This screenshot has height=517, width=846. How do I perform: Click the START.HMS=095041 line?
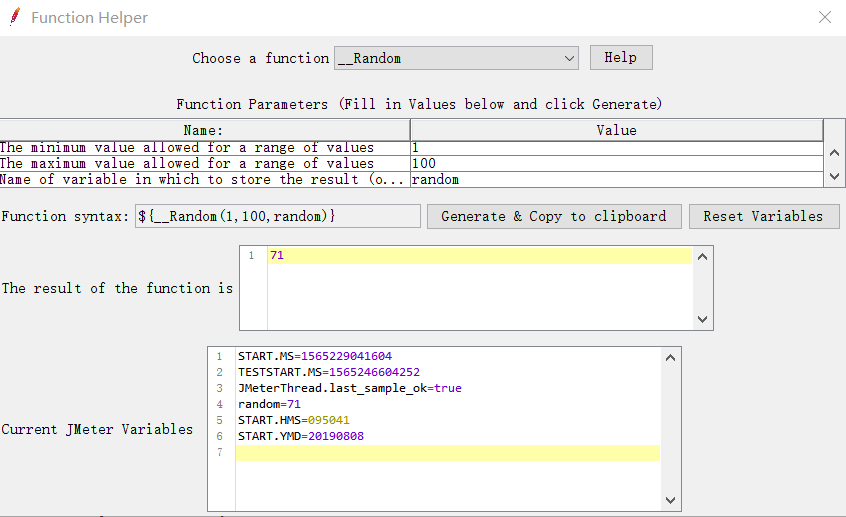[294, 420]
